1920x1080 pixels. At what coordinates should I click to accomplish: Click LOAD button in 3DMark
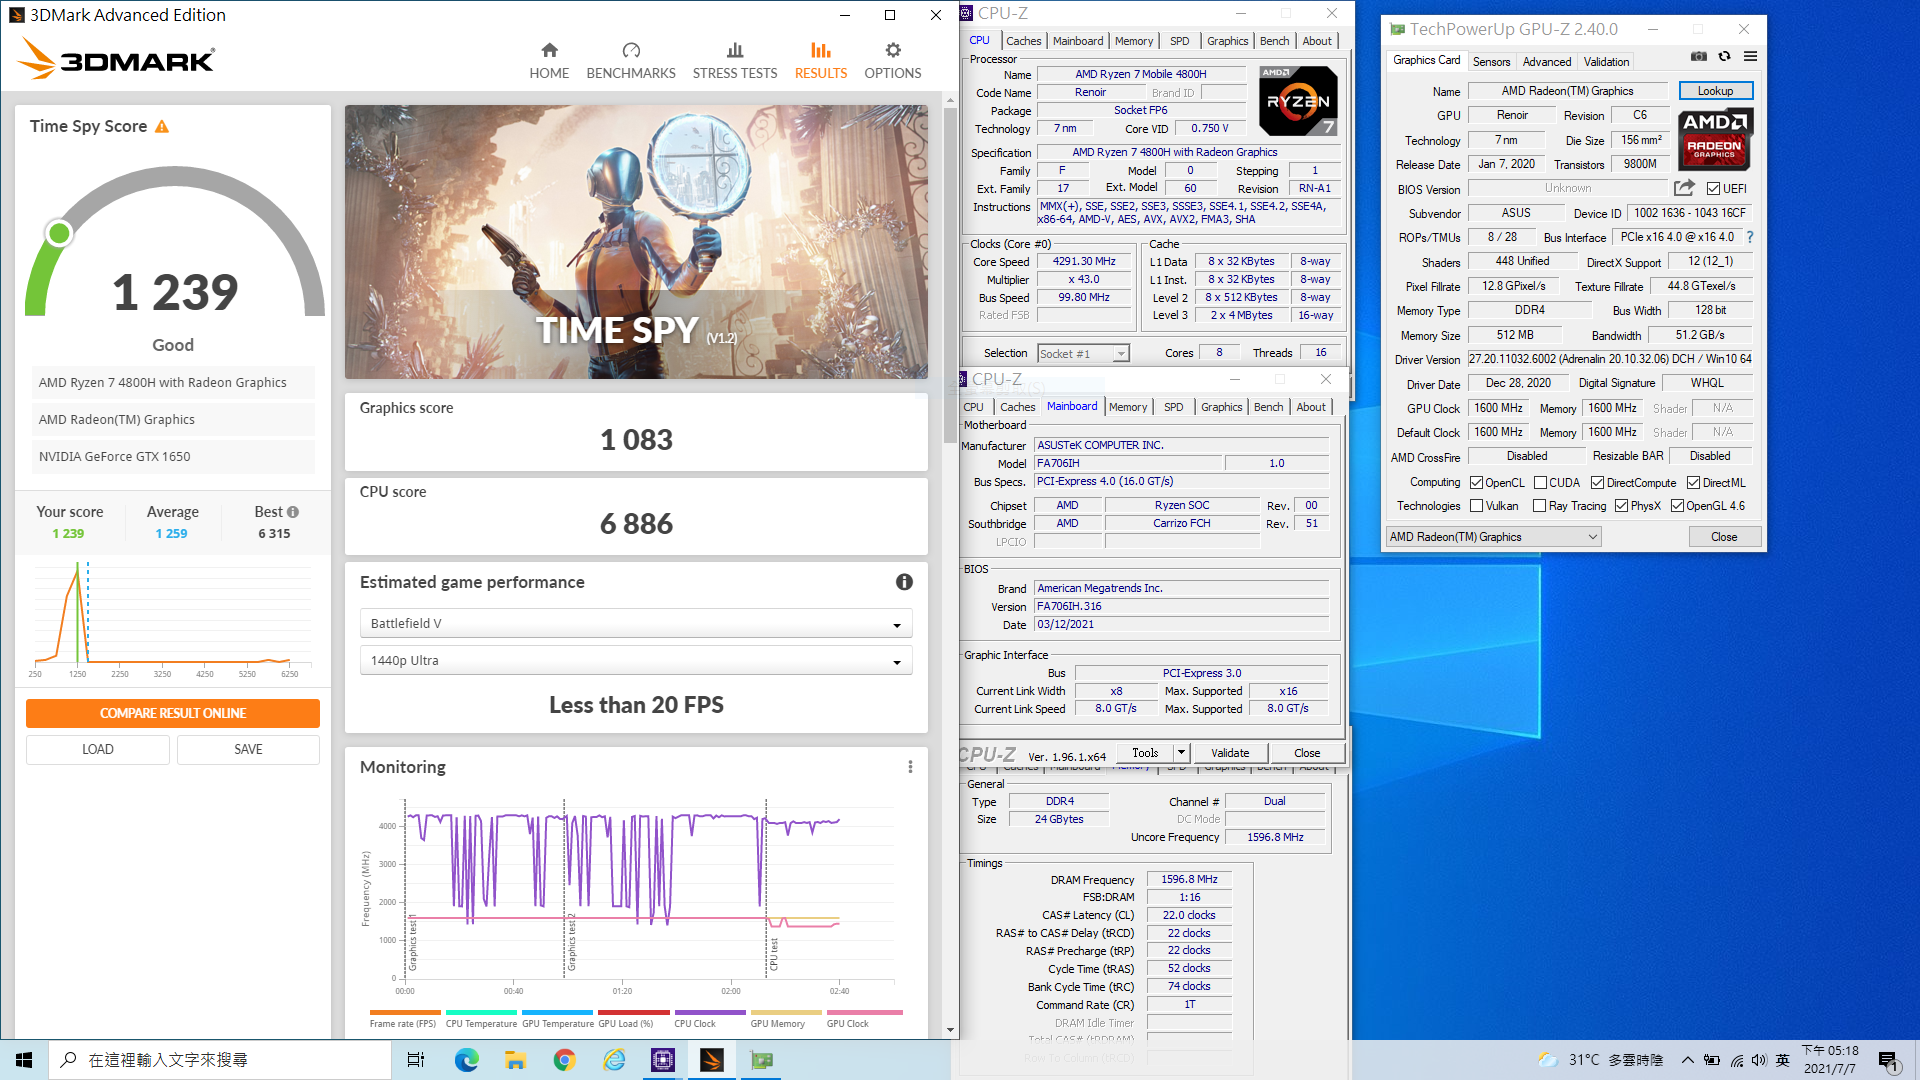[98, 749]
